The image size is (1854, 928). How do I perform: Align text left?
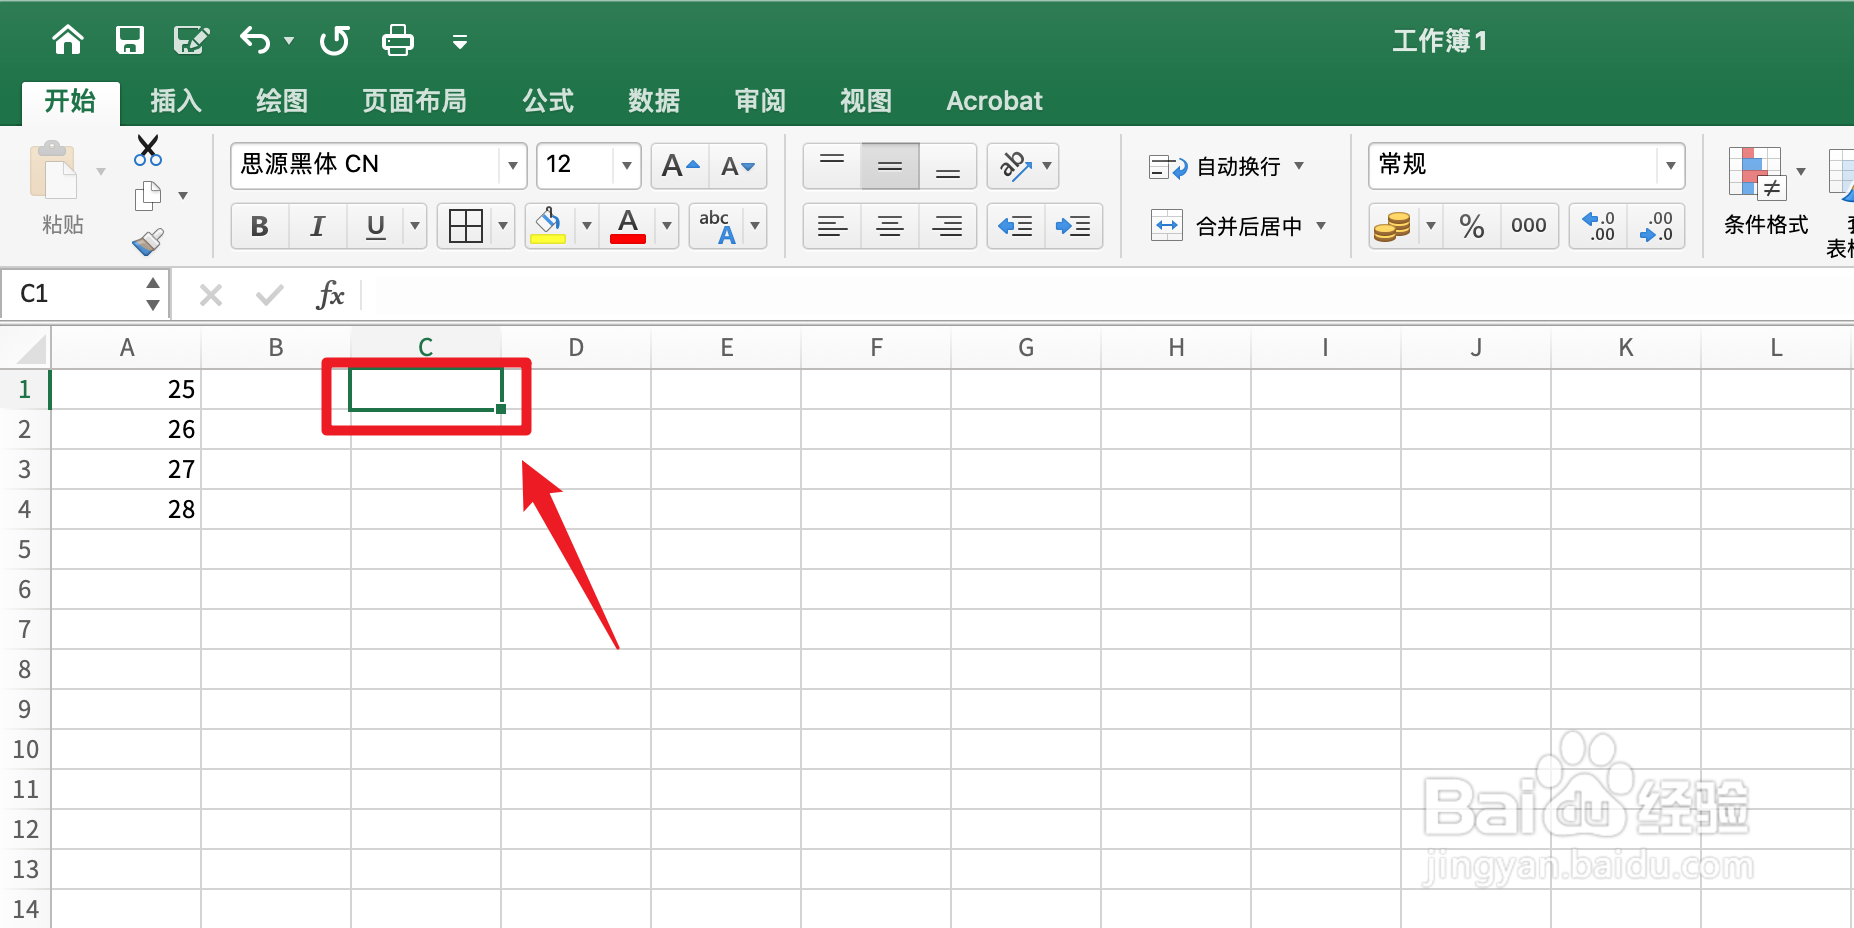[x=832, y=226]
